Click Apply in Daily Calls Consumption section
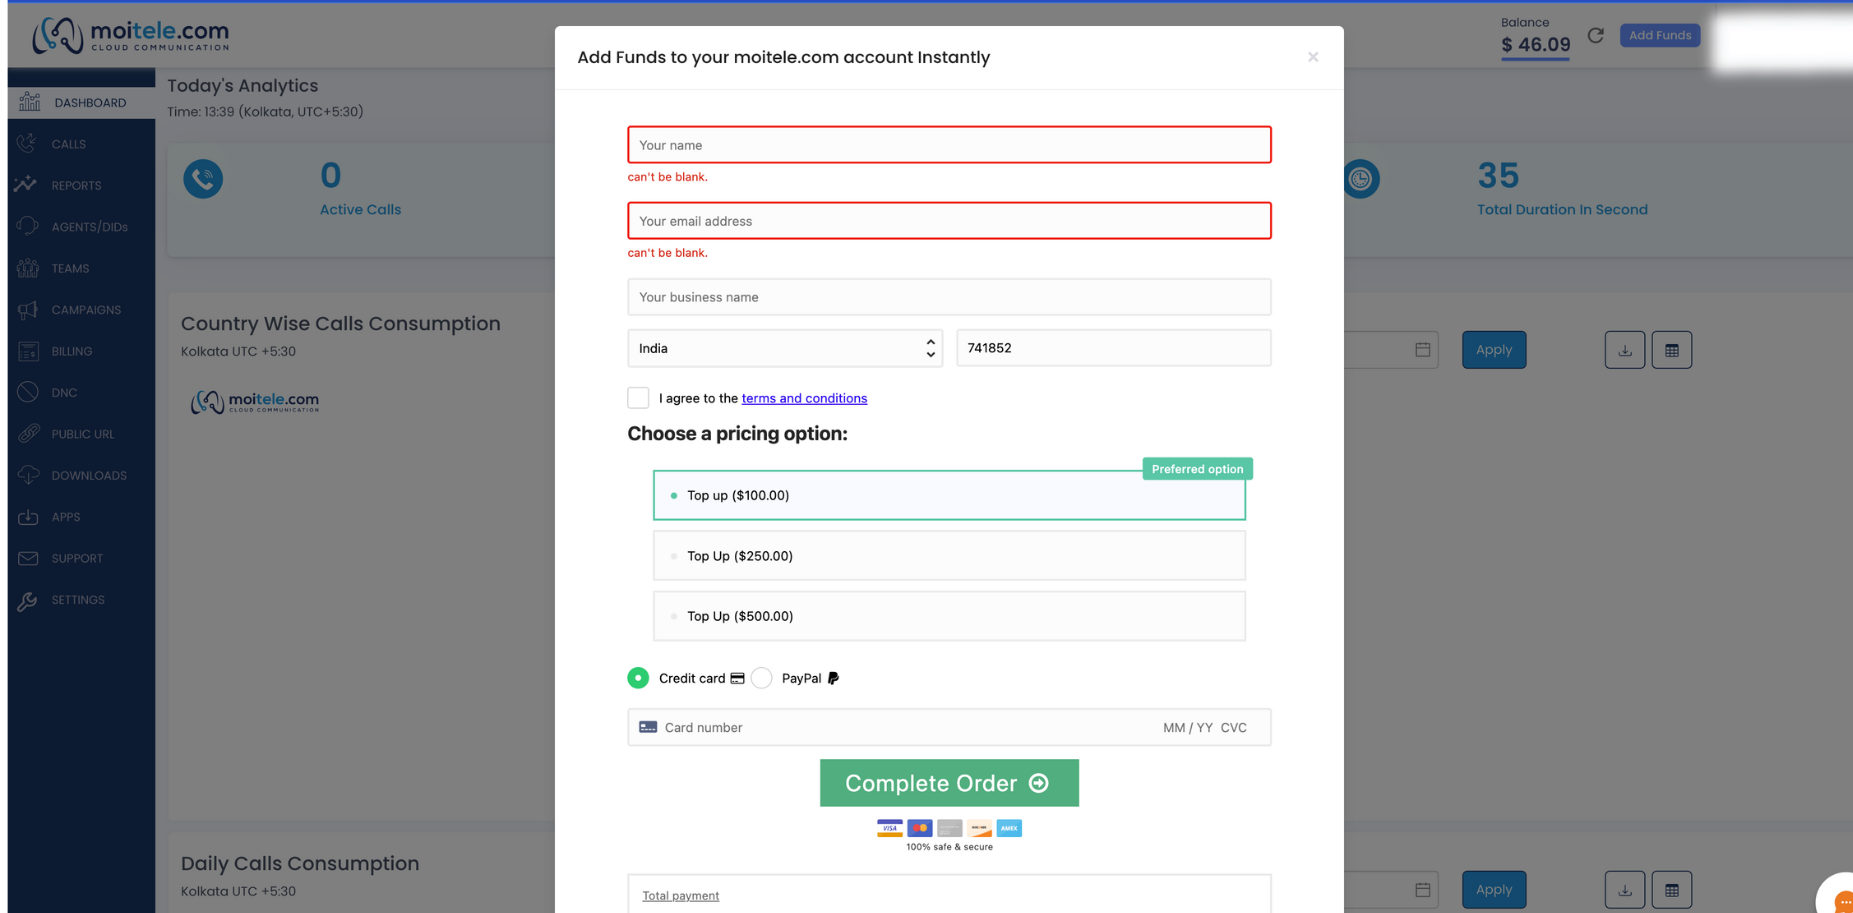1853x913 pixels. point(1494,890)
